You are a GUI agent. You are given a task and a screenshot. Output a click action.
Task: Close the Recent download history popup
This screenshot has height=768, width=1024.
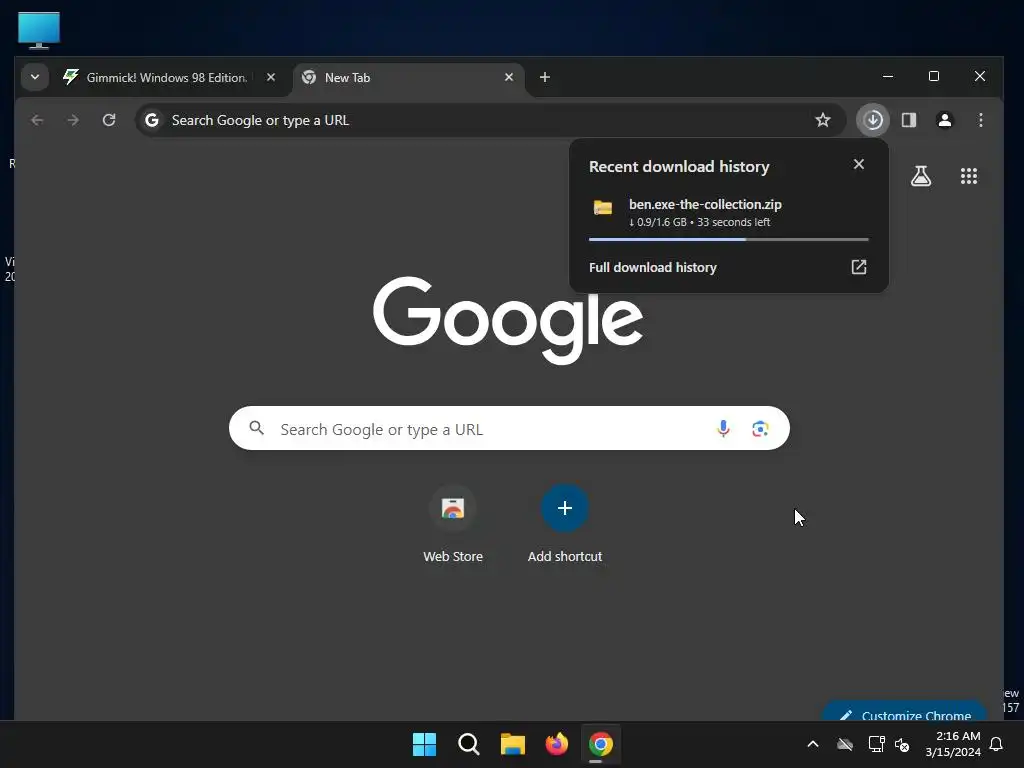pos(859,165)
